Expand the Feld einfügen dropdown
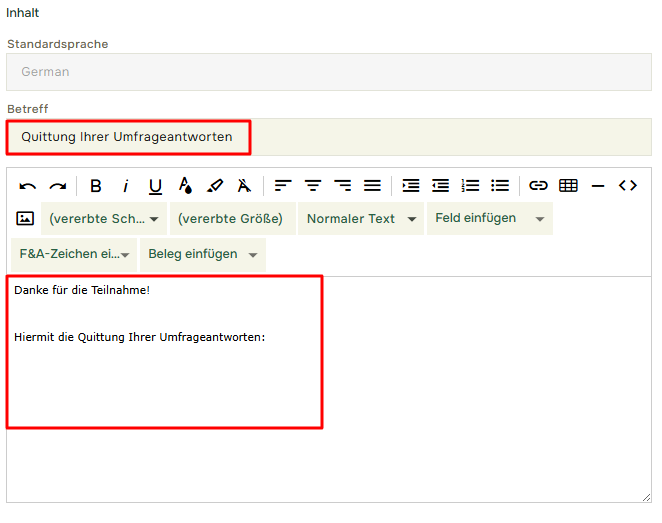662x523 pixels. [x=489, y=219]
